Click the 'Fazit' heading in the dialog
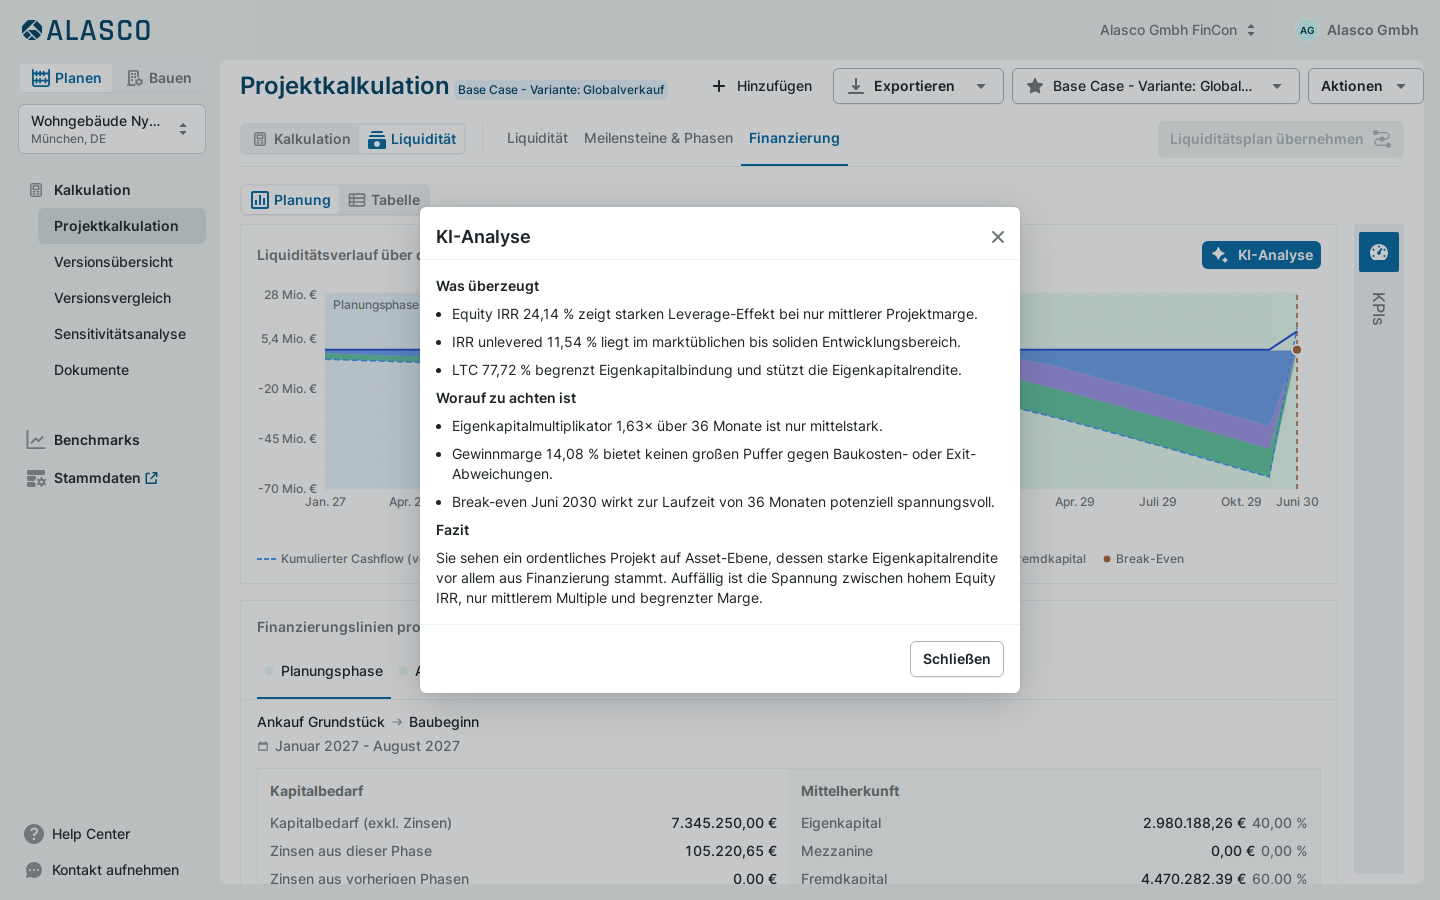Screen dimensions: 1440x900 [452, 530]
